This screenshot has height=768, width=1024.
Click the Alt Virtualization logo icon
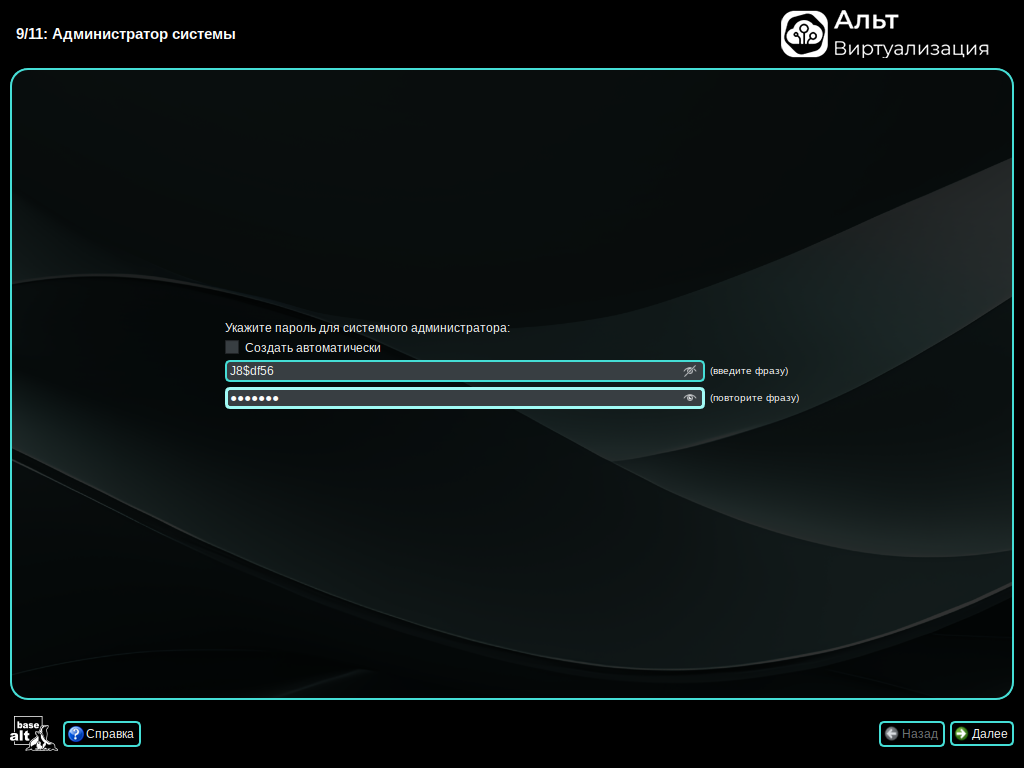[804, 34]
